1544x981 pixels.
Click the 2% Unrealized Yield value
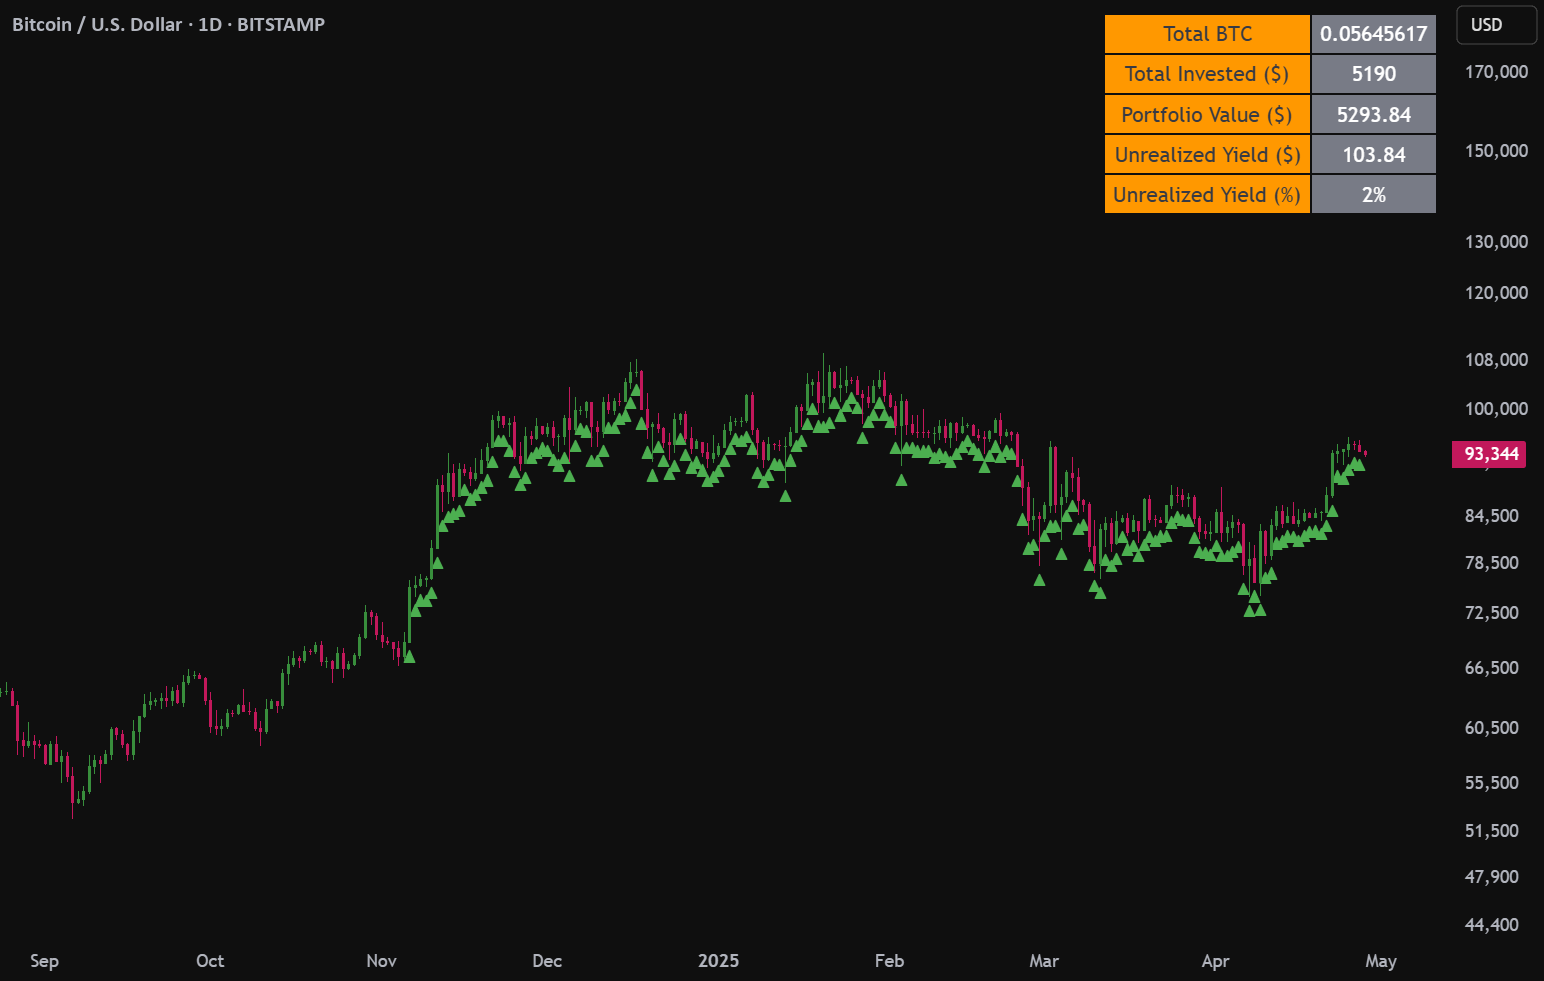(x=1373, y=194)
